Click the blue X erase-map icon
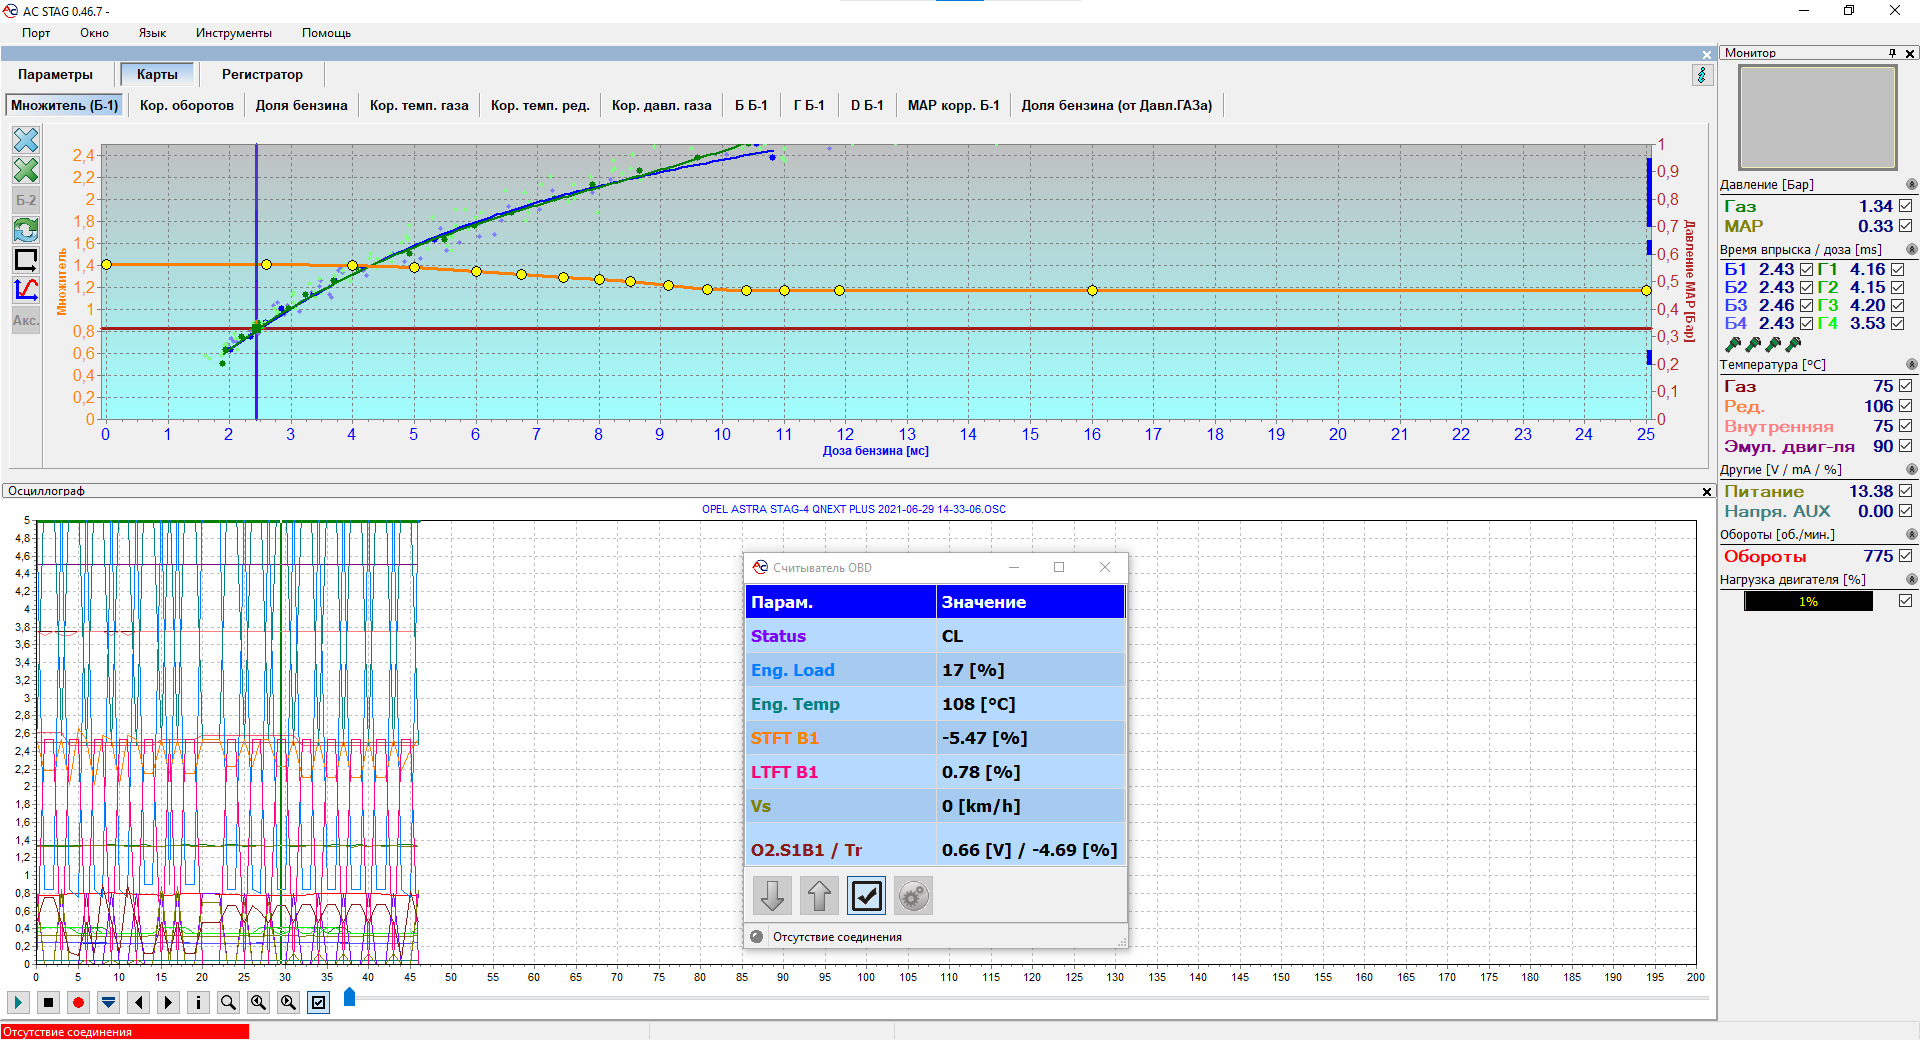The width and height of the screenshot is (1920, 1040). tap(26, 140)
